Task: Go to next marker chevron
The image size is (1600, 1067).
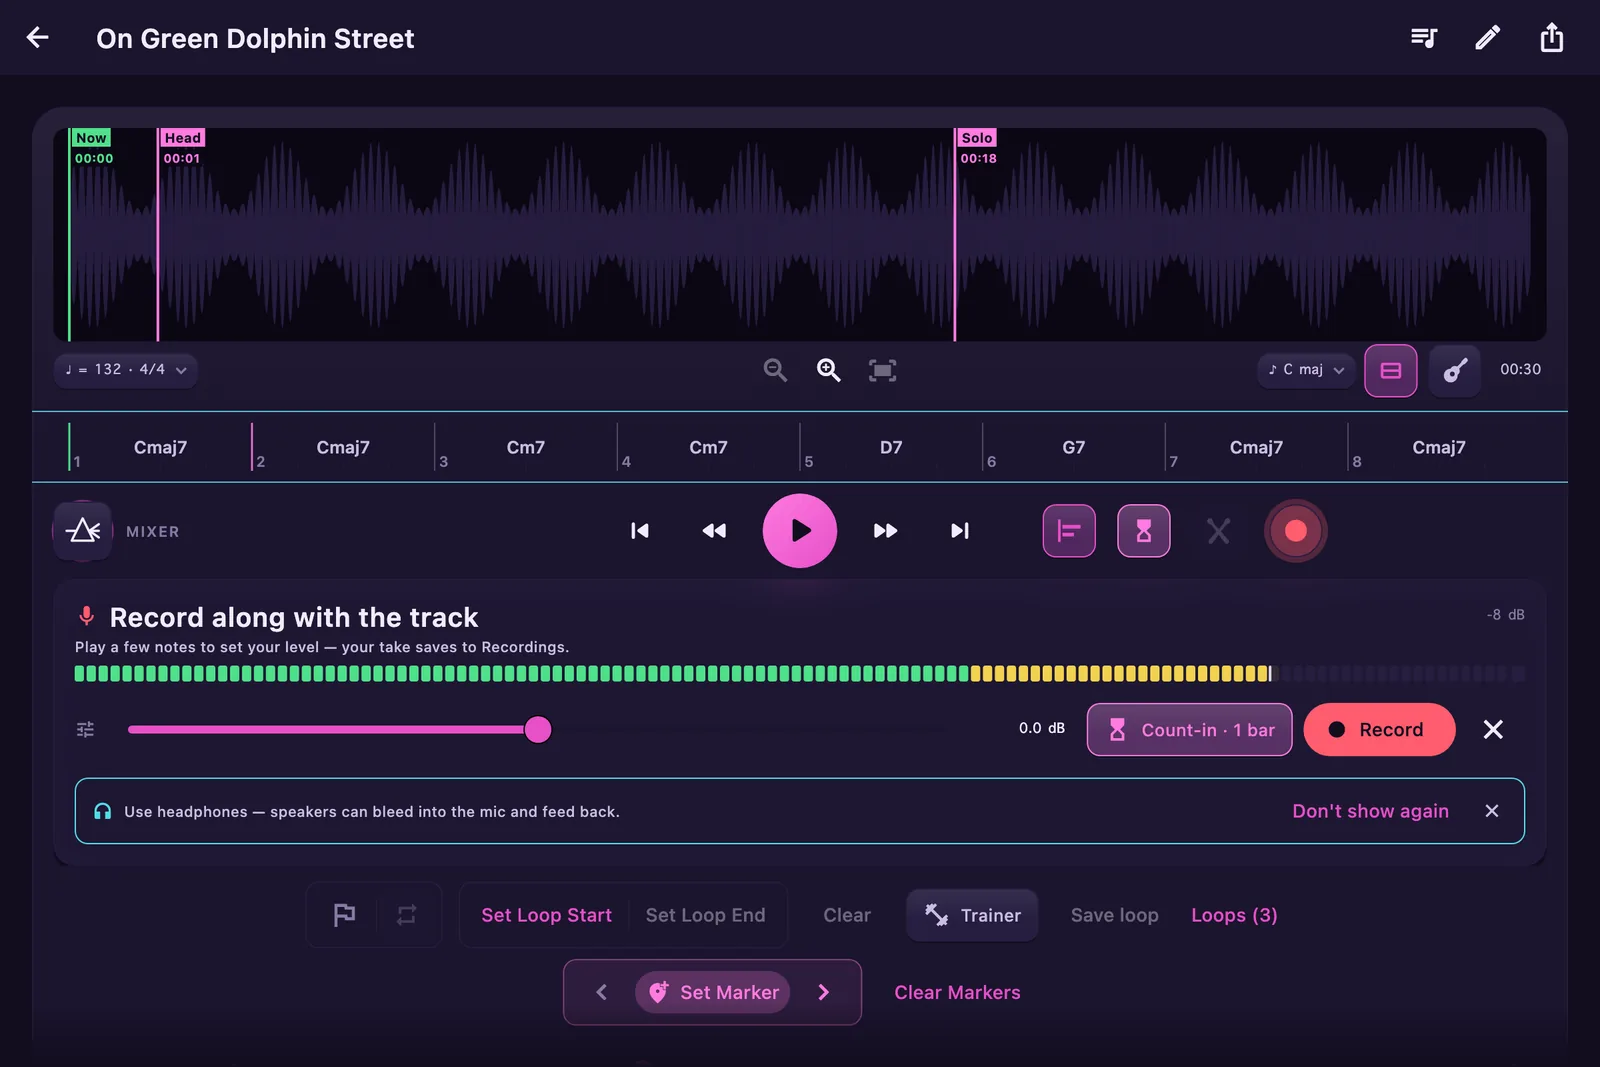Action: tap(824, 992)
